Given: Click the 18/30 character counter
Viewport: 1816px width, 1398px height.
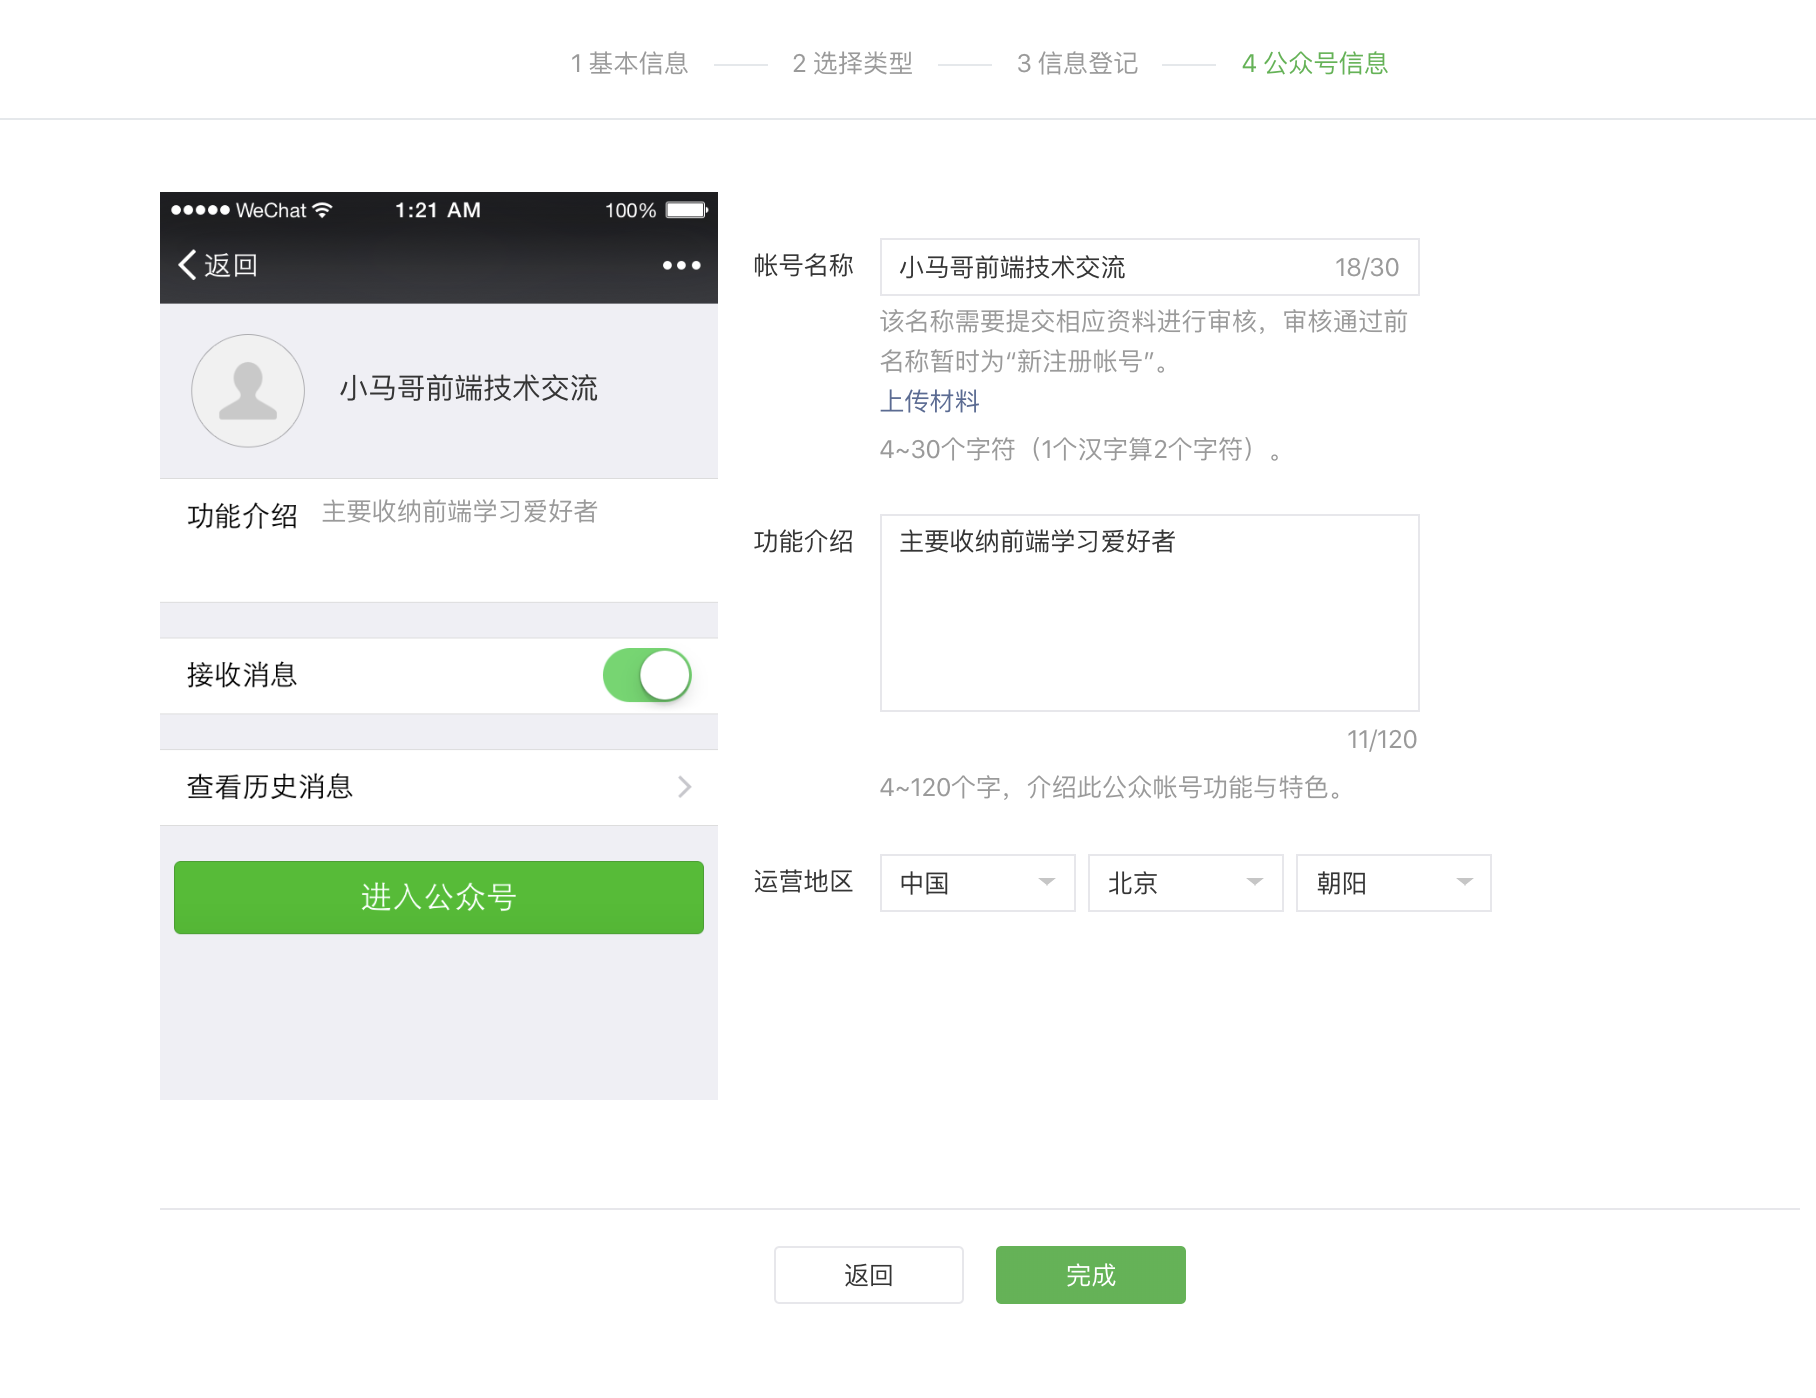Looking at the screenshot, I should tap(1366, 267).
